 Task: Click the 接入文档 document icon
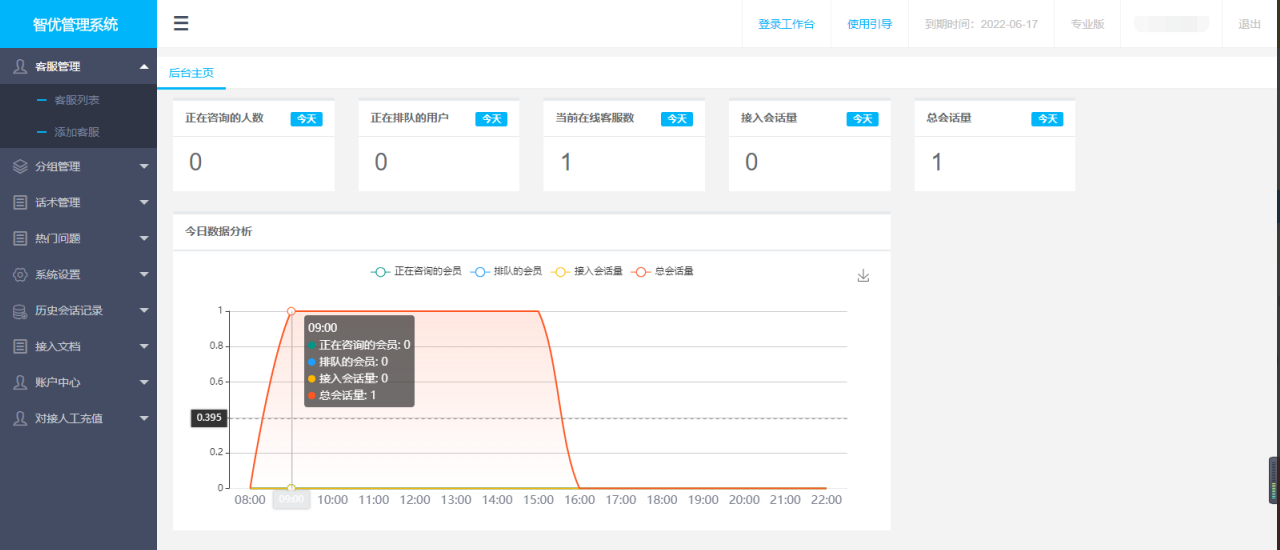[20, 347]
